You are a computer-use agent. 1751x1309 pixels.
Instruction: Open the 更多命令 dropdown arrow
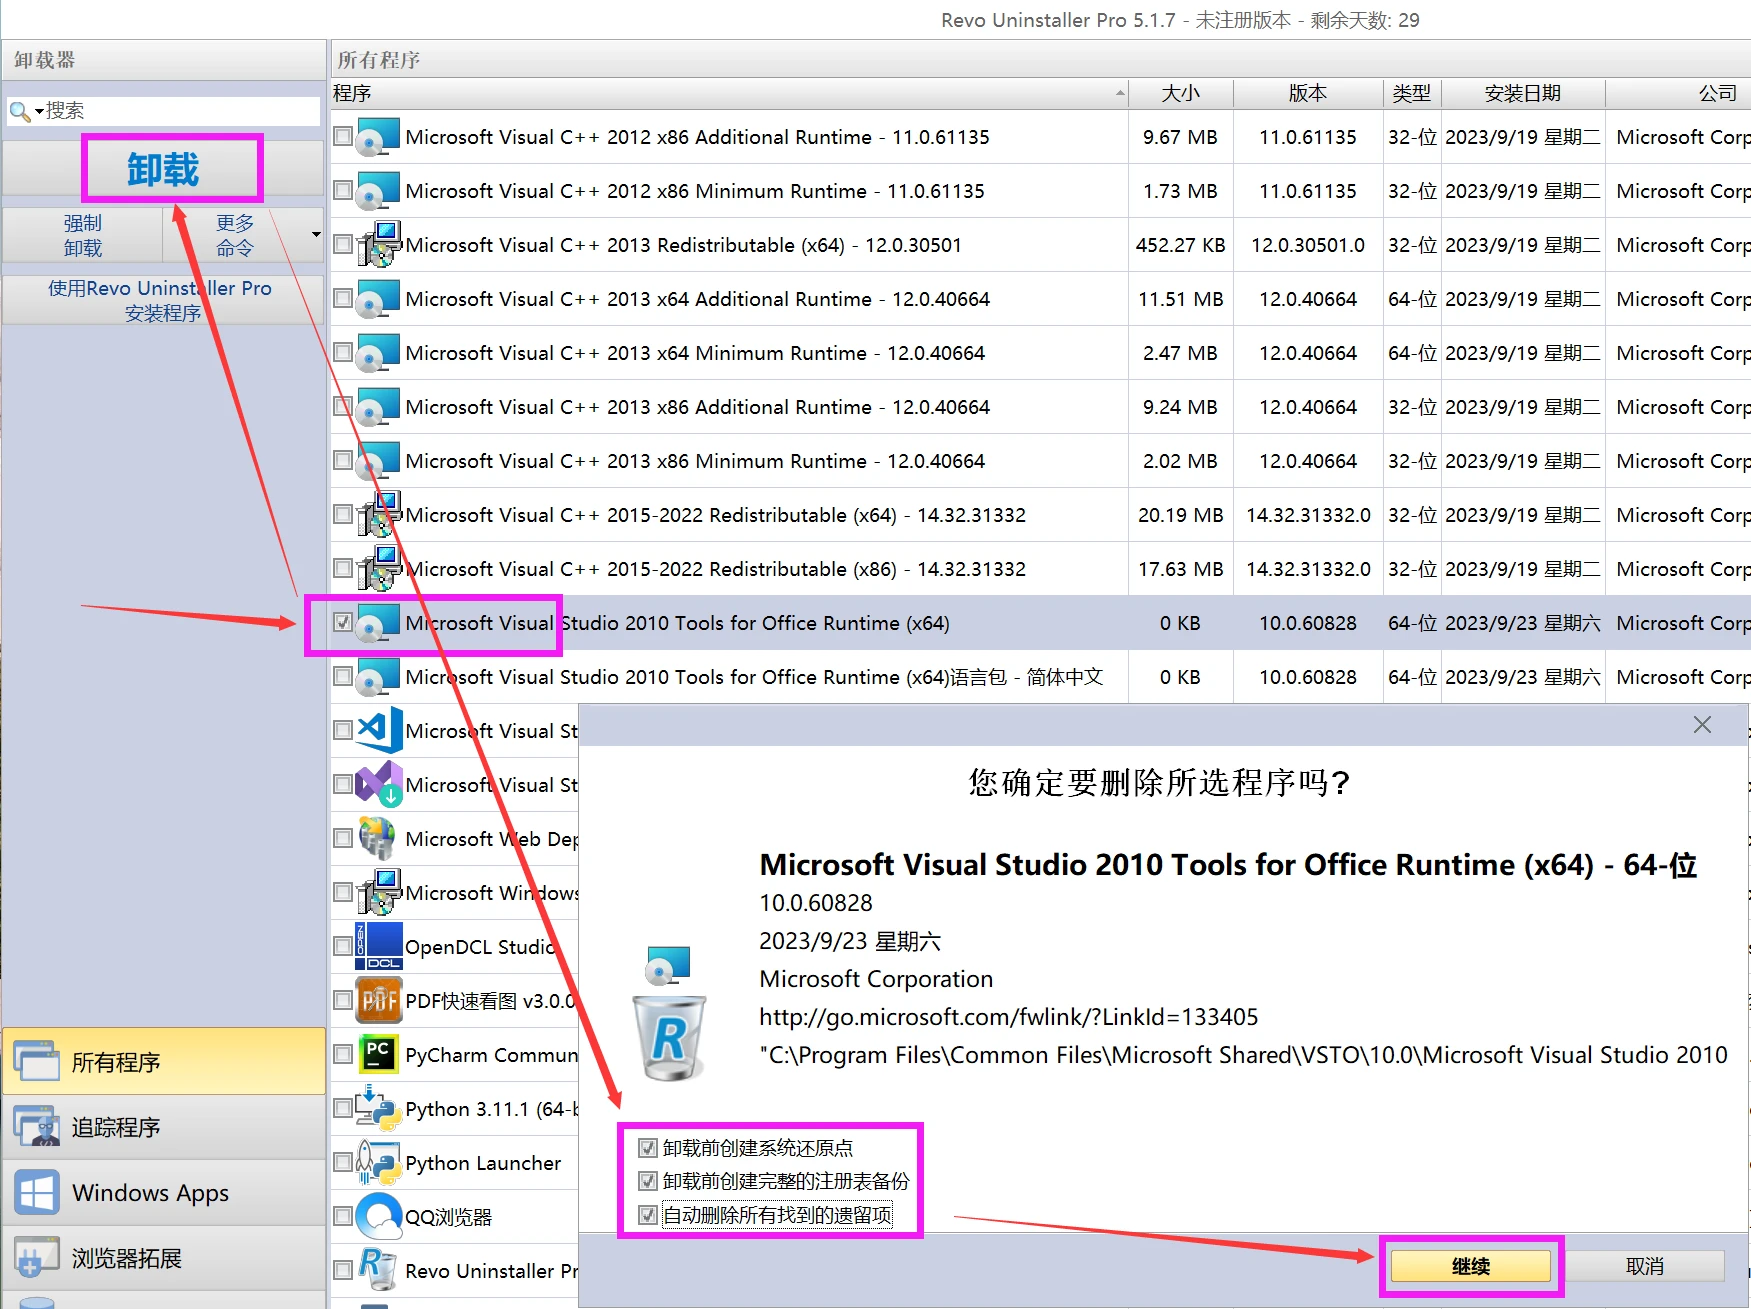coord(316,235)
